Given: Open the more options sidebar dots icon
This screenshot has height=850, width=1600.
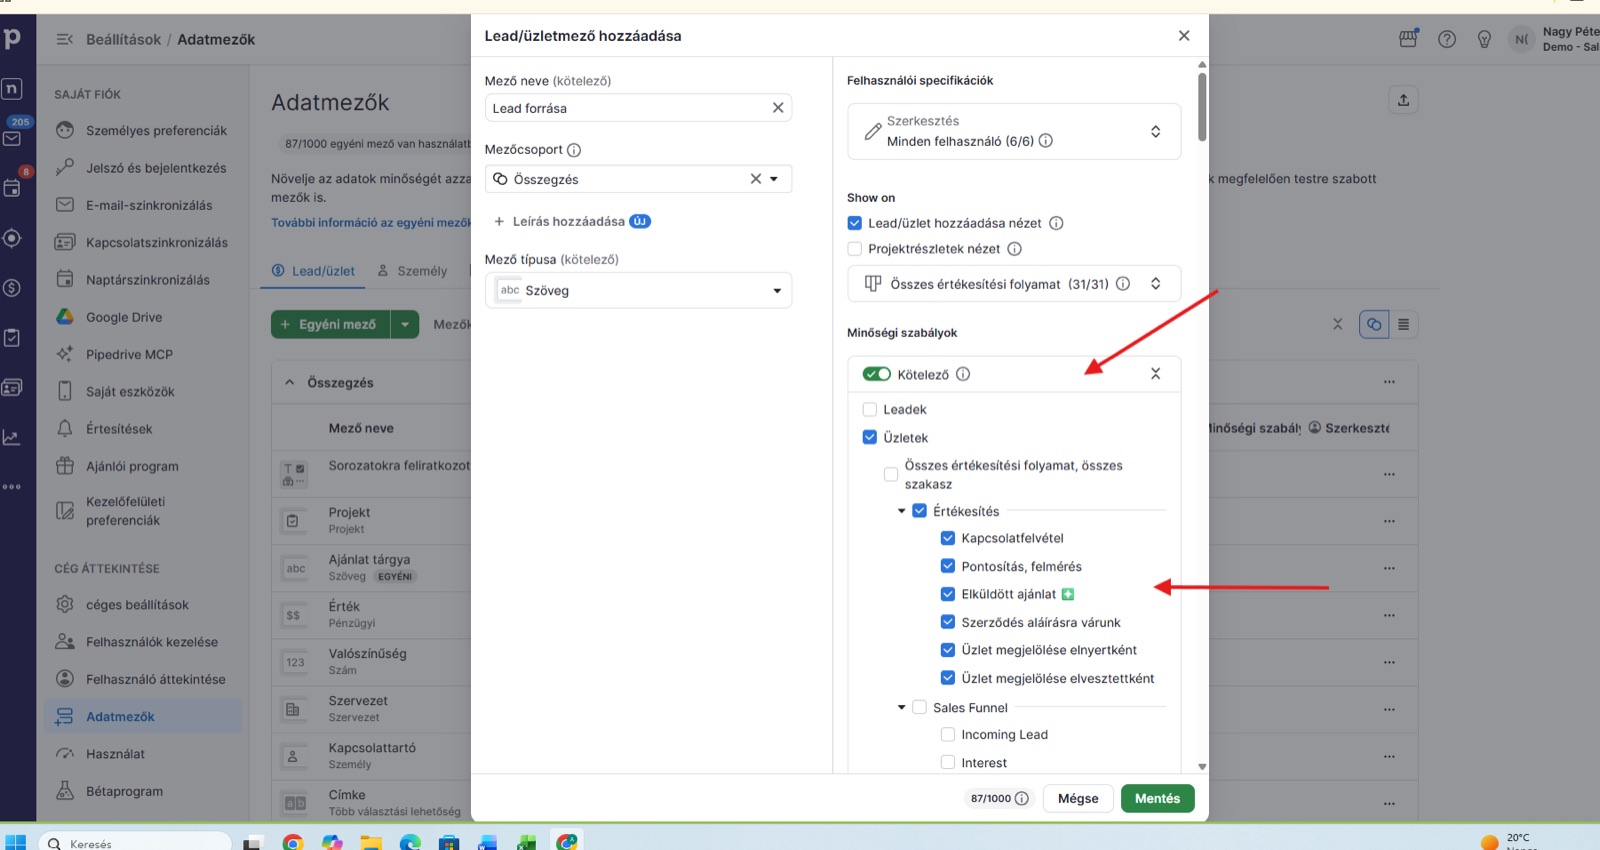Looking at the screenshot, I should (12, 487).
